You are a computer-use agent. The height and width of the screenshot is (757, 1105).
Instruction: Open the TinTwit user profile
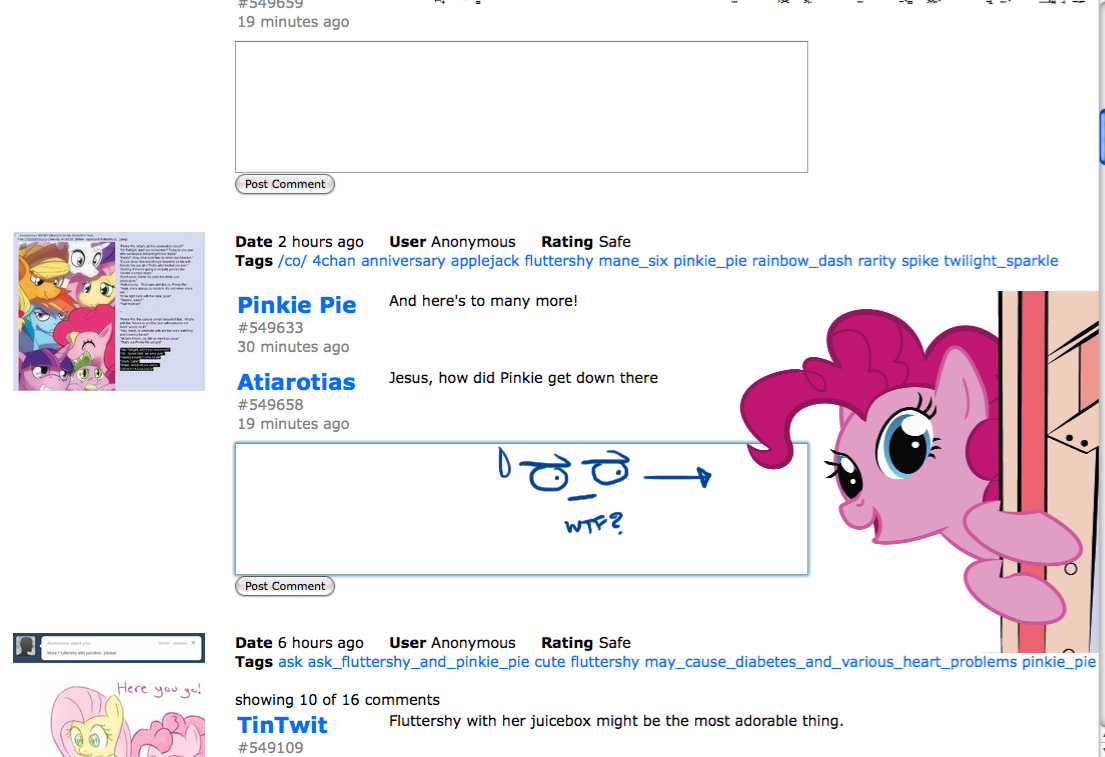[282, 725]
